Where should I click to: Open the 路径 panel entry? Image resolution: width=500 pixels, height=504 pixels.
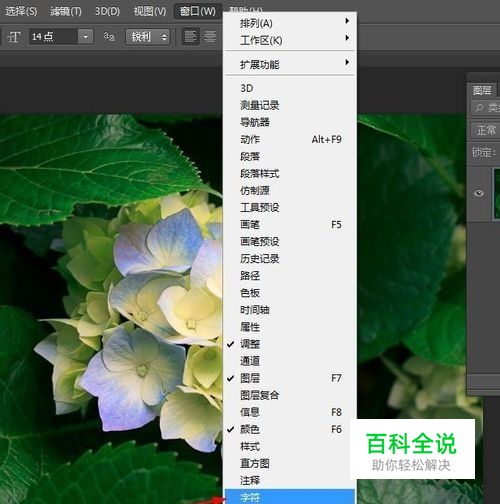click(x=290, y=276)
